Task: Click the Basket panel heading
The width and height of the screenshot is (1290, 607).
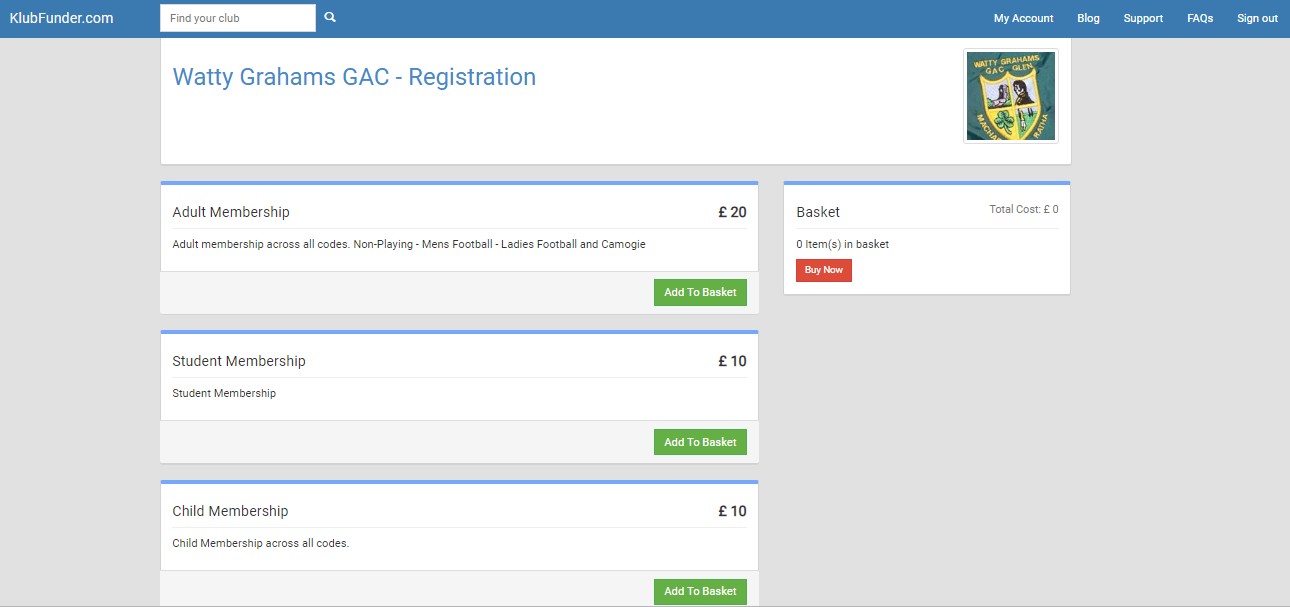Action: click(818, 212)
